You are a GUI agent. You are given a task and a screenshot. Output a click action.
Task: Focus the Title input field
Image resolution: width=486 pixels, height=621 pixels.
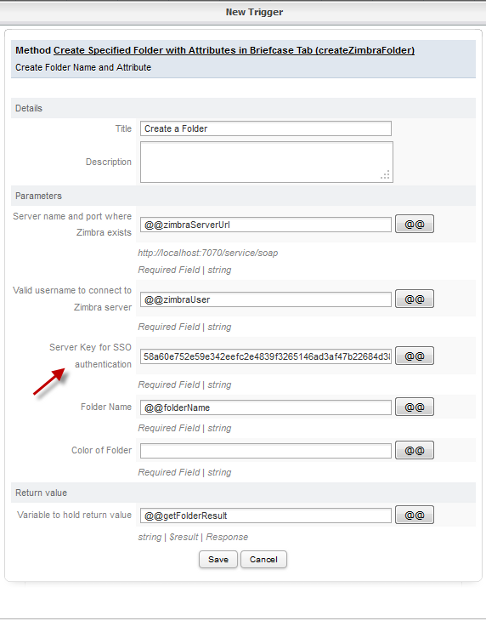pyautogui.click(x=266, y=129)
